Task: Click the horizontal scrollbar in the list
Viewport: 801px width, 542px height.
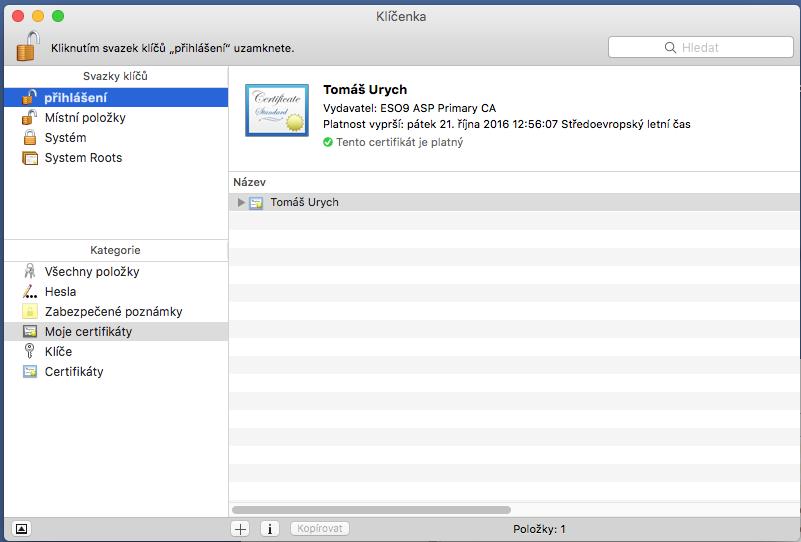Action: (x=371, y=510)
